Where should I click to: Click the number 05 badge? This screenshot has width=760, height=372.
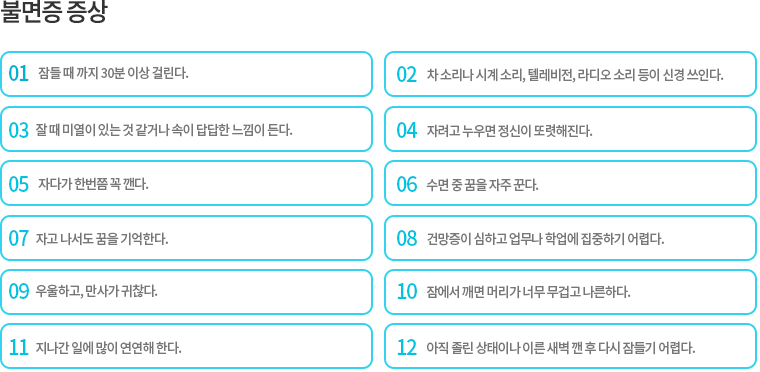(x=19, y=184)
